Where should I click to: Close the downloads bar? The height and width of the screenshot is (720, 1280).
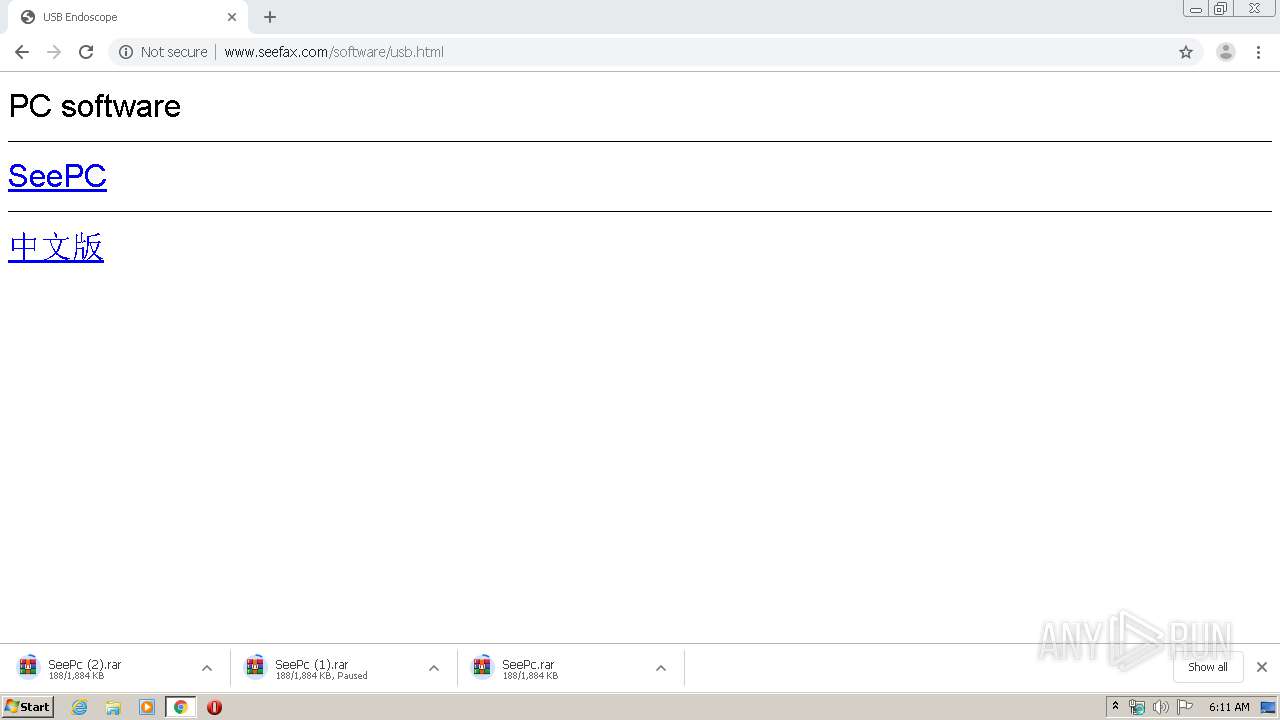click(1262, 667)
